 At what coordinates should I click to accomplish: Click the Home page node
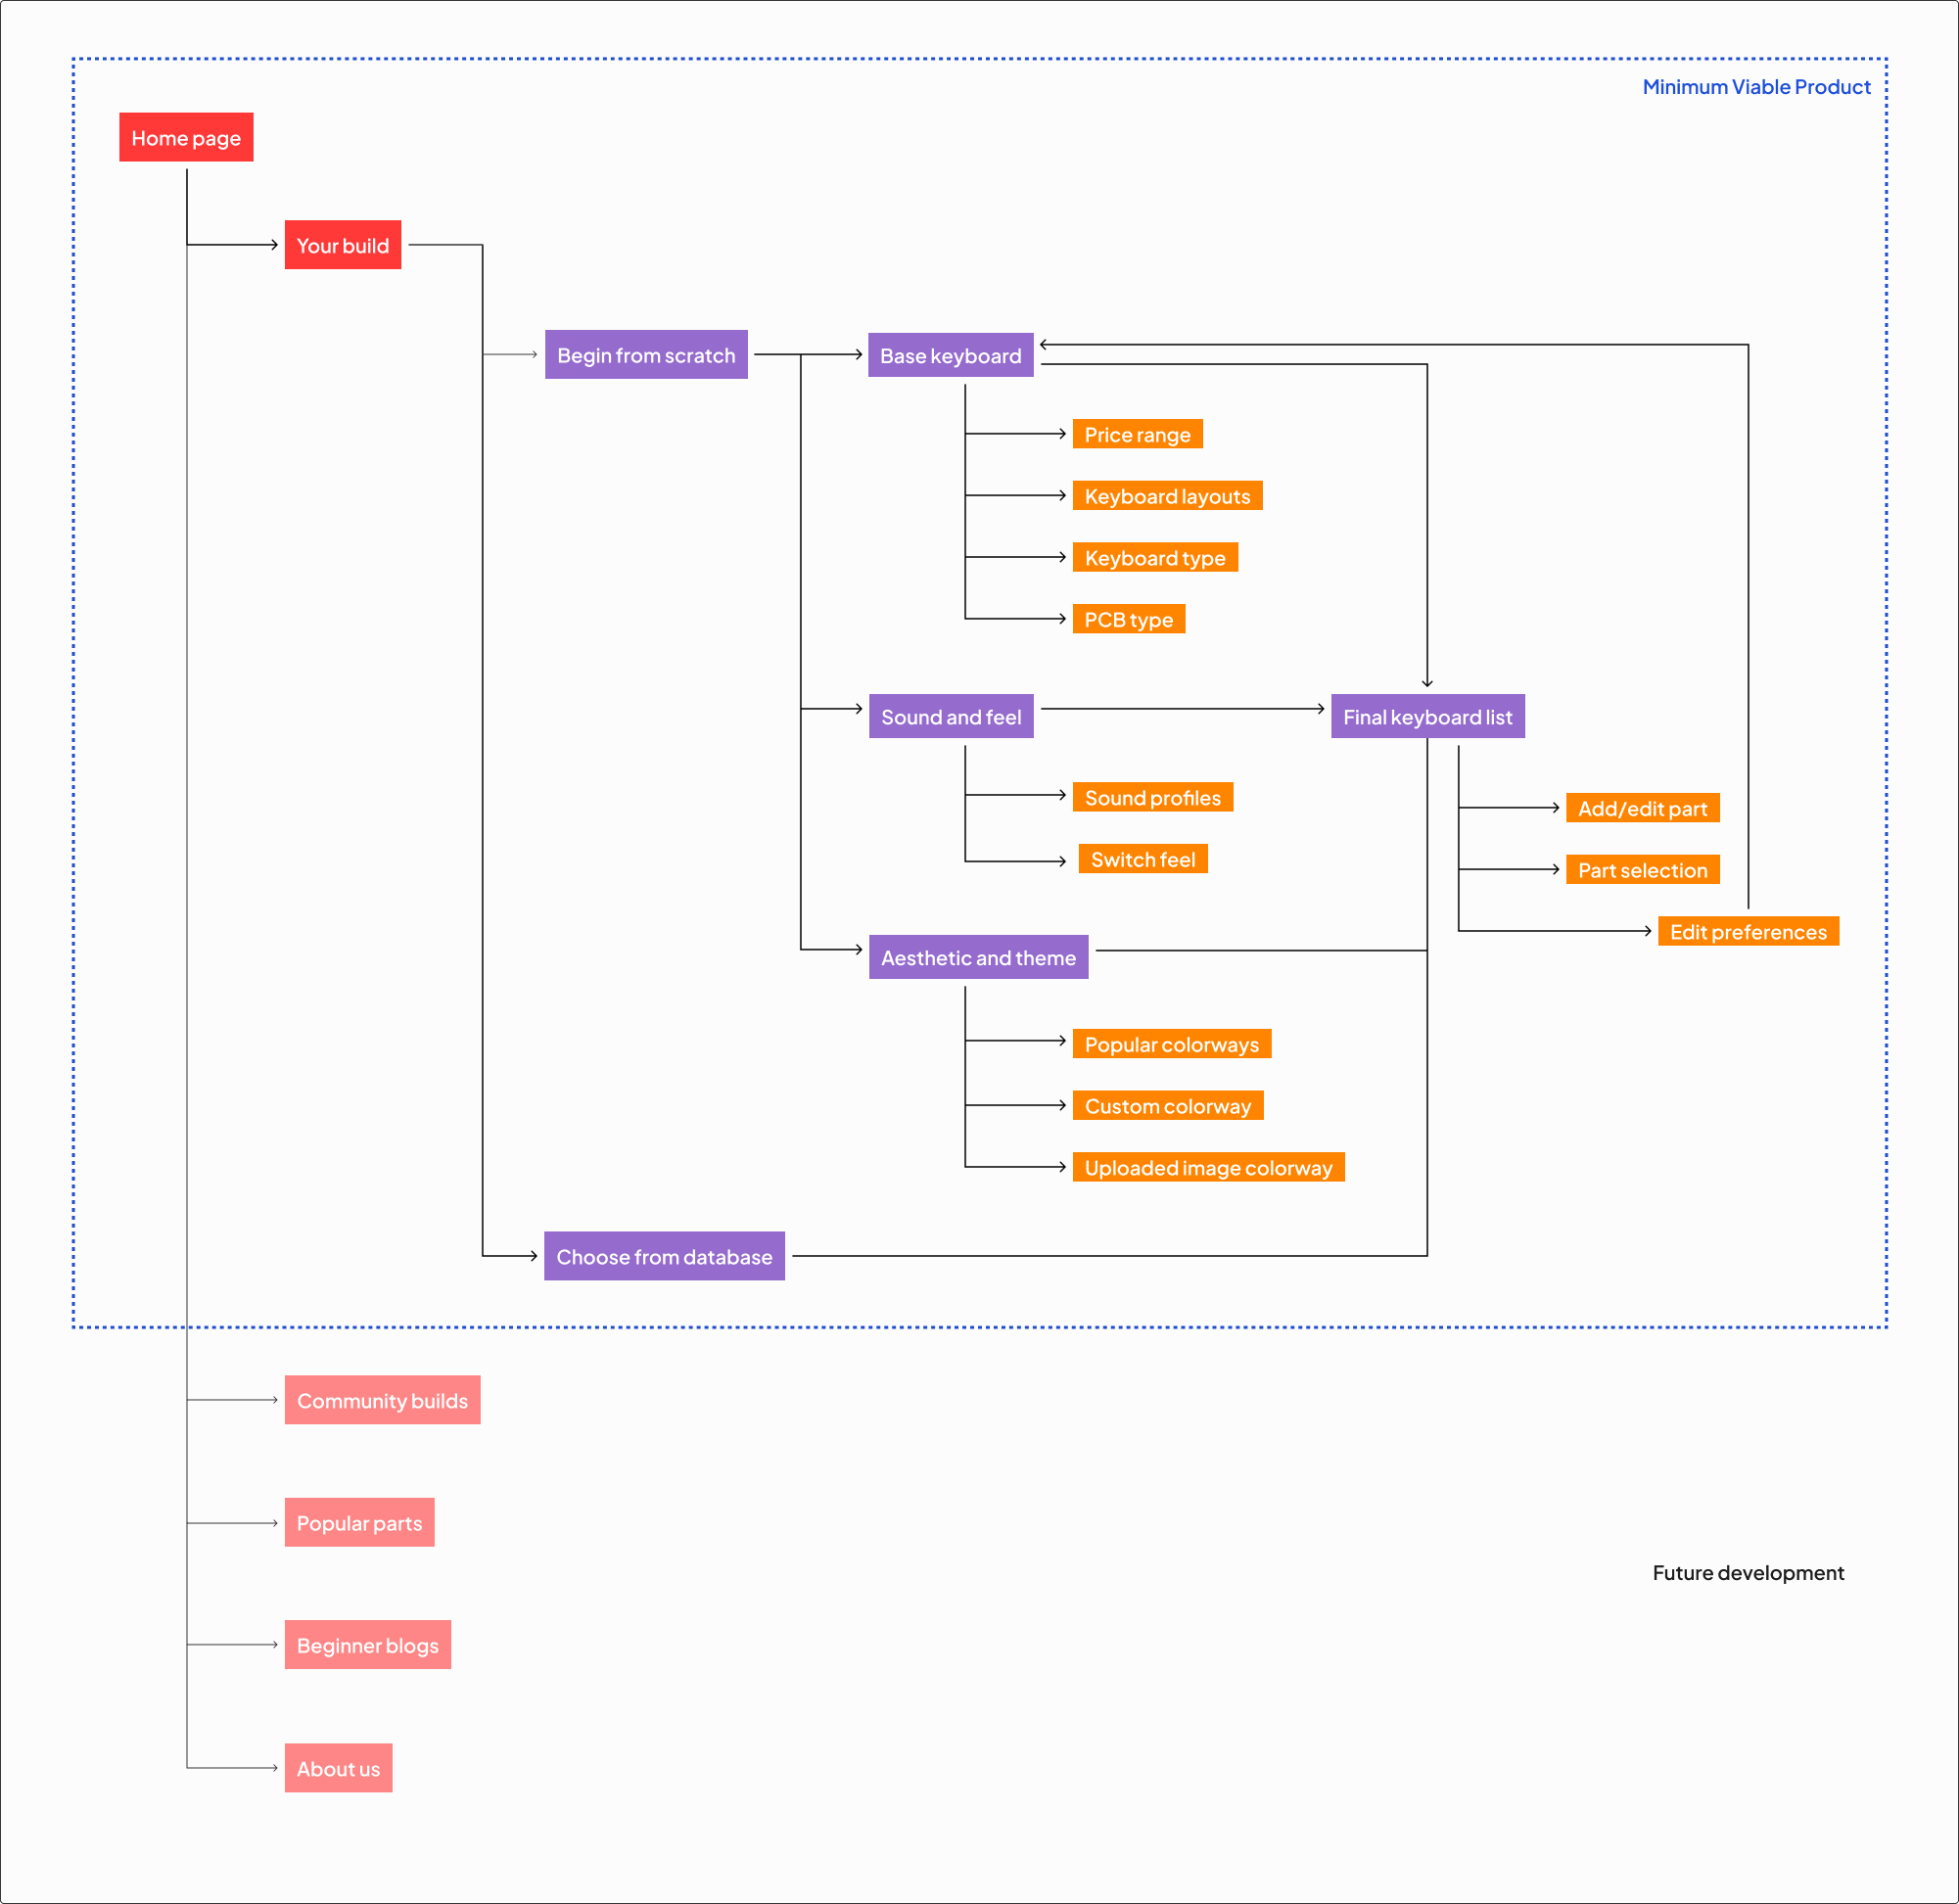186,137
